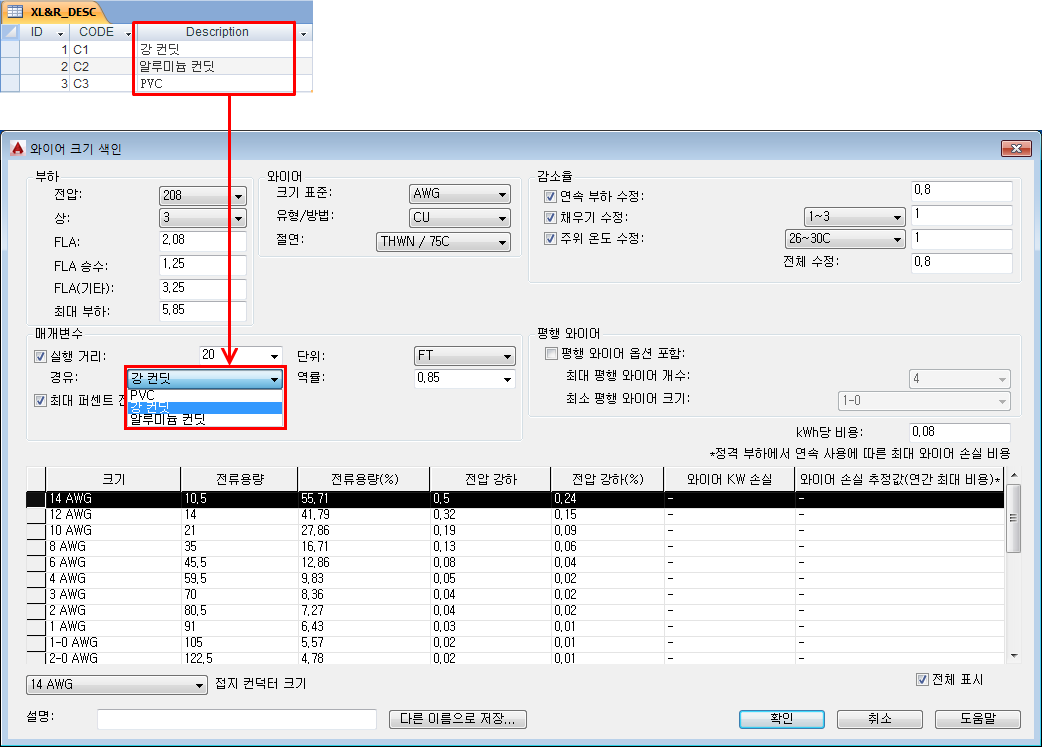Click the table's vertical scrollbar thumb
The height and width of the screenshot is (747, 1042).
click(1013, 518)
